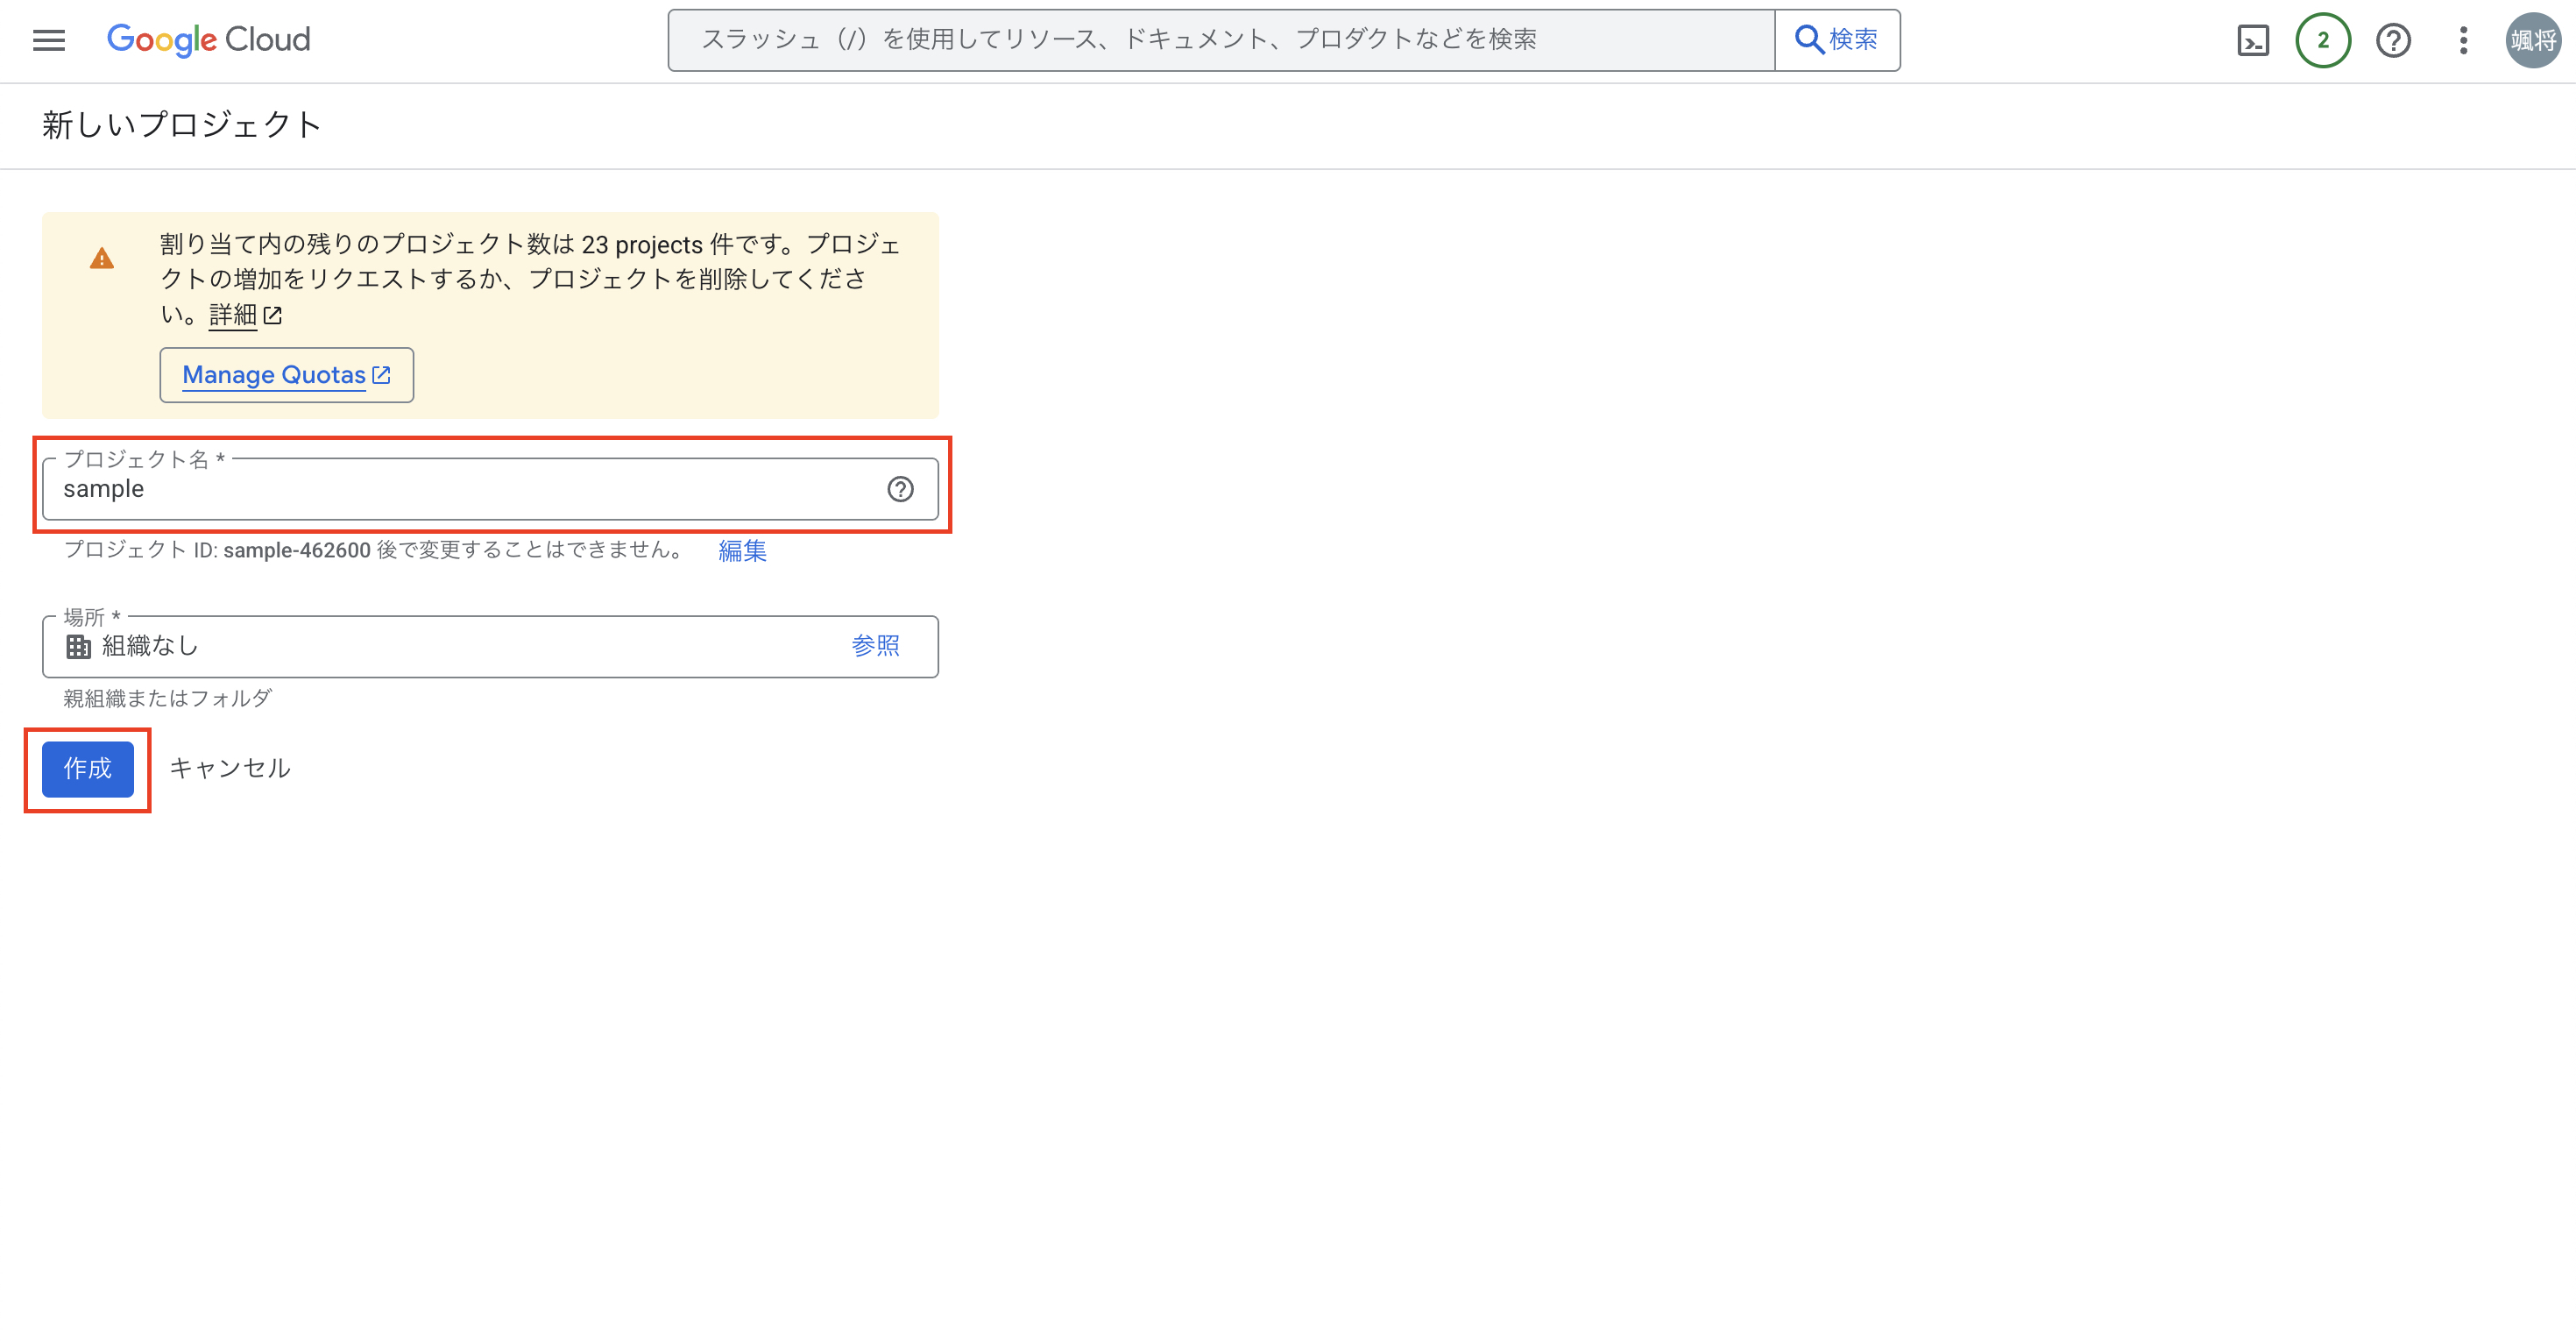Click 編集 to edit project ID

[x=742, y=550]
